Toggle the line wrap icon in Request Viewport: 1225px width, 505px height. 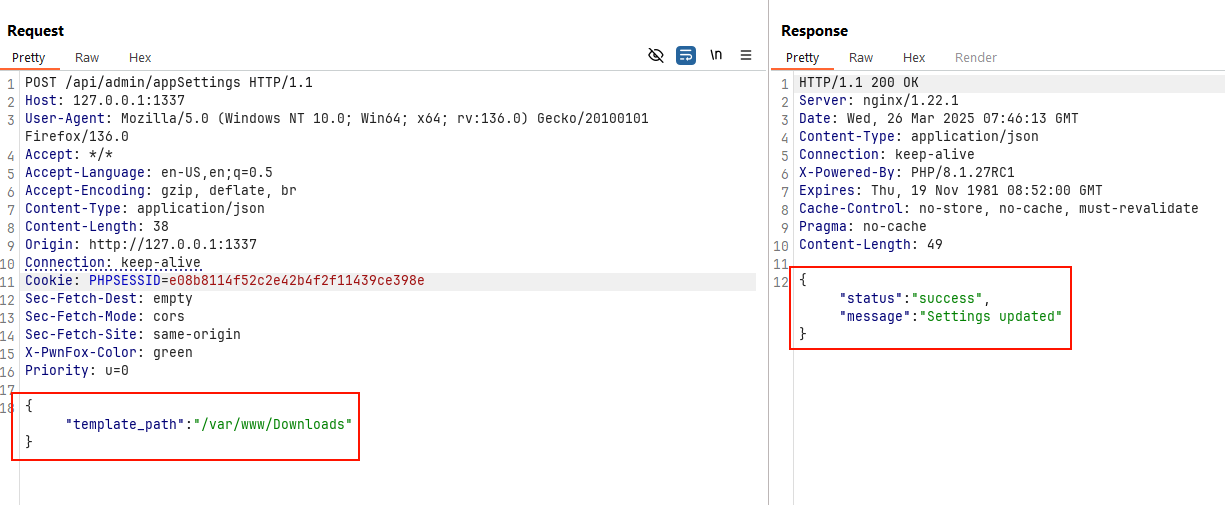click(x=686, y=55)
